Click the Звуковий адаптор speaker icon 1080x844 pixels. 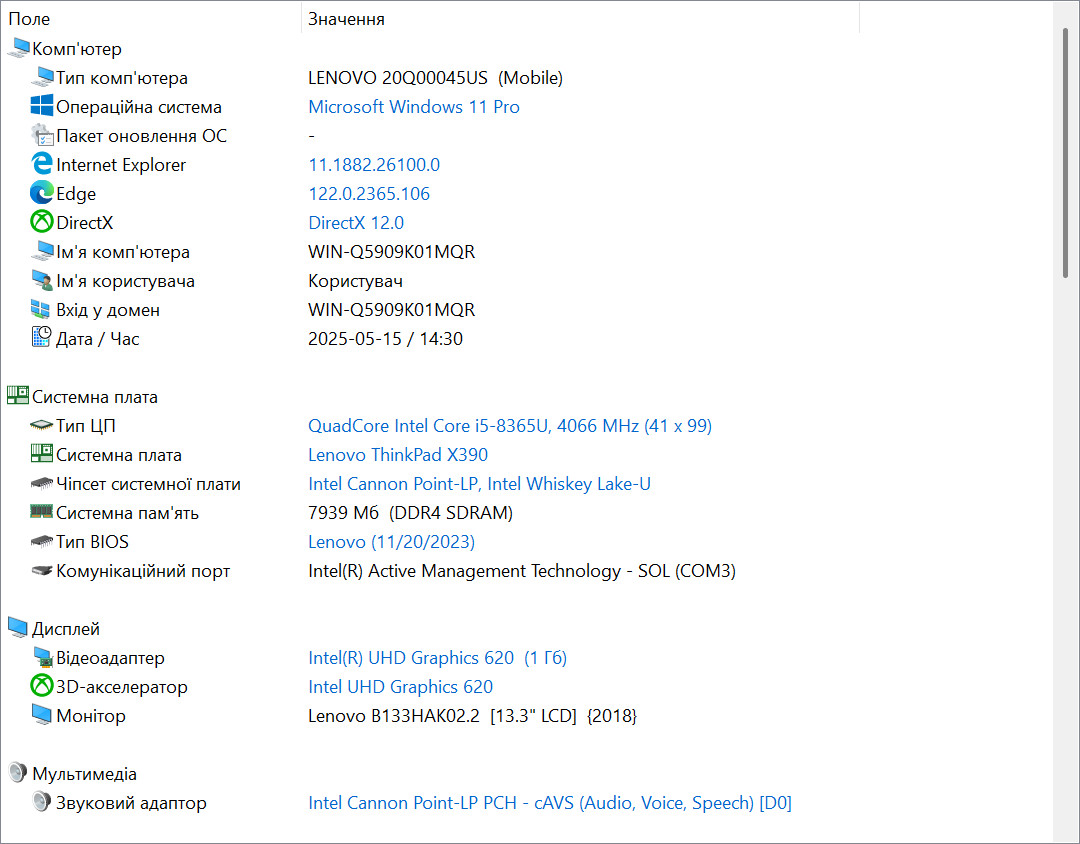pyautogui.click(x=42, y=802)
